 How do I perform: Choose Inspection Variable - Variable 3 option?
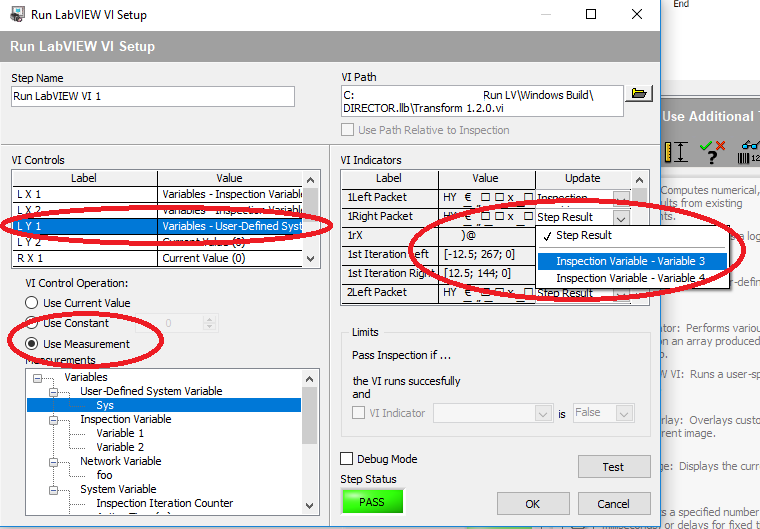632,261
